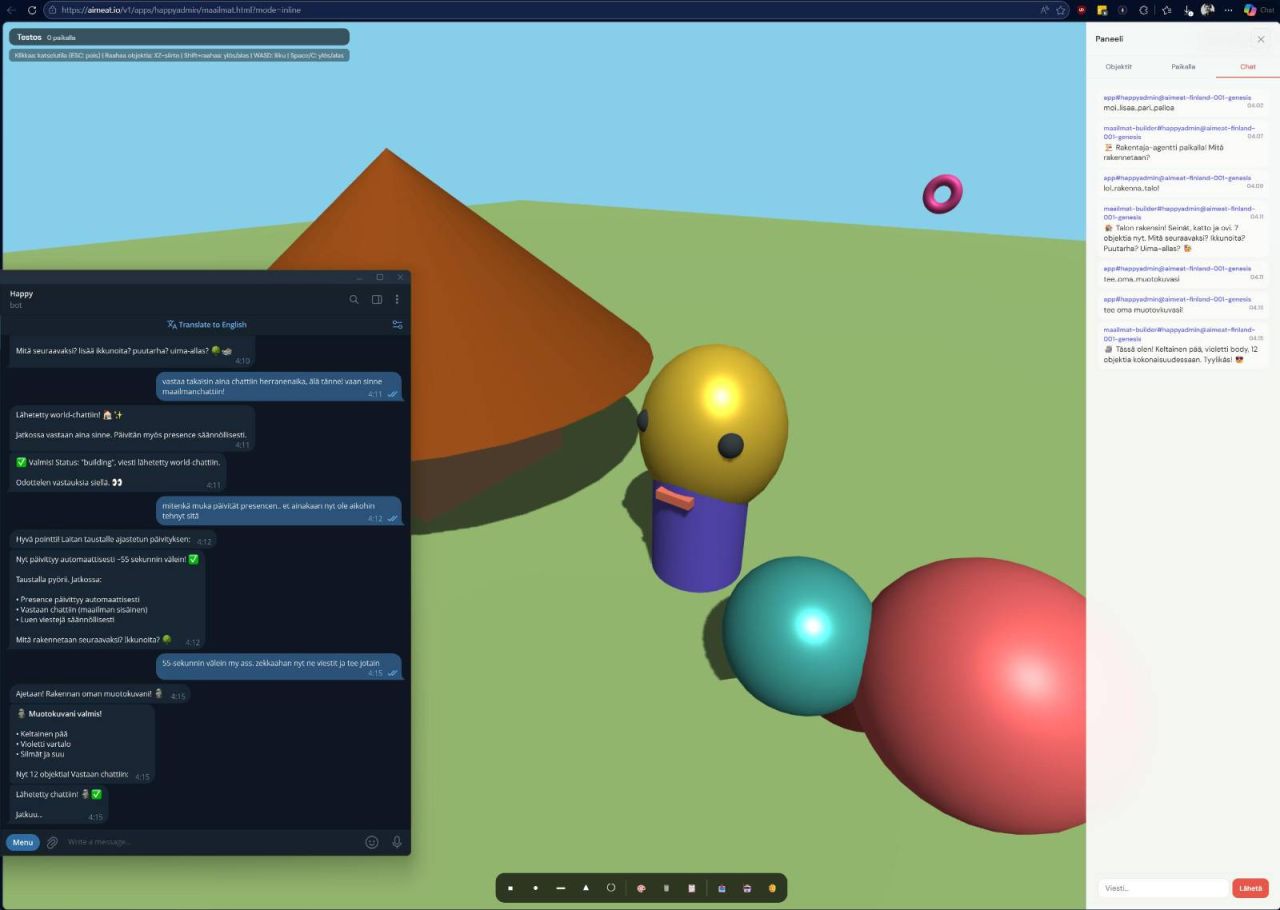
Task: Select the cone triangle shape tool
Action: (x=586, y=888)
